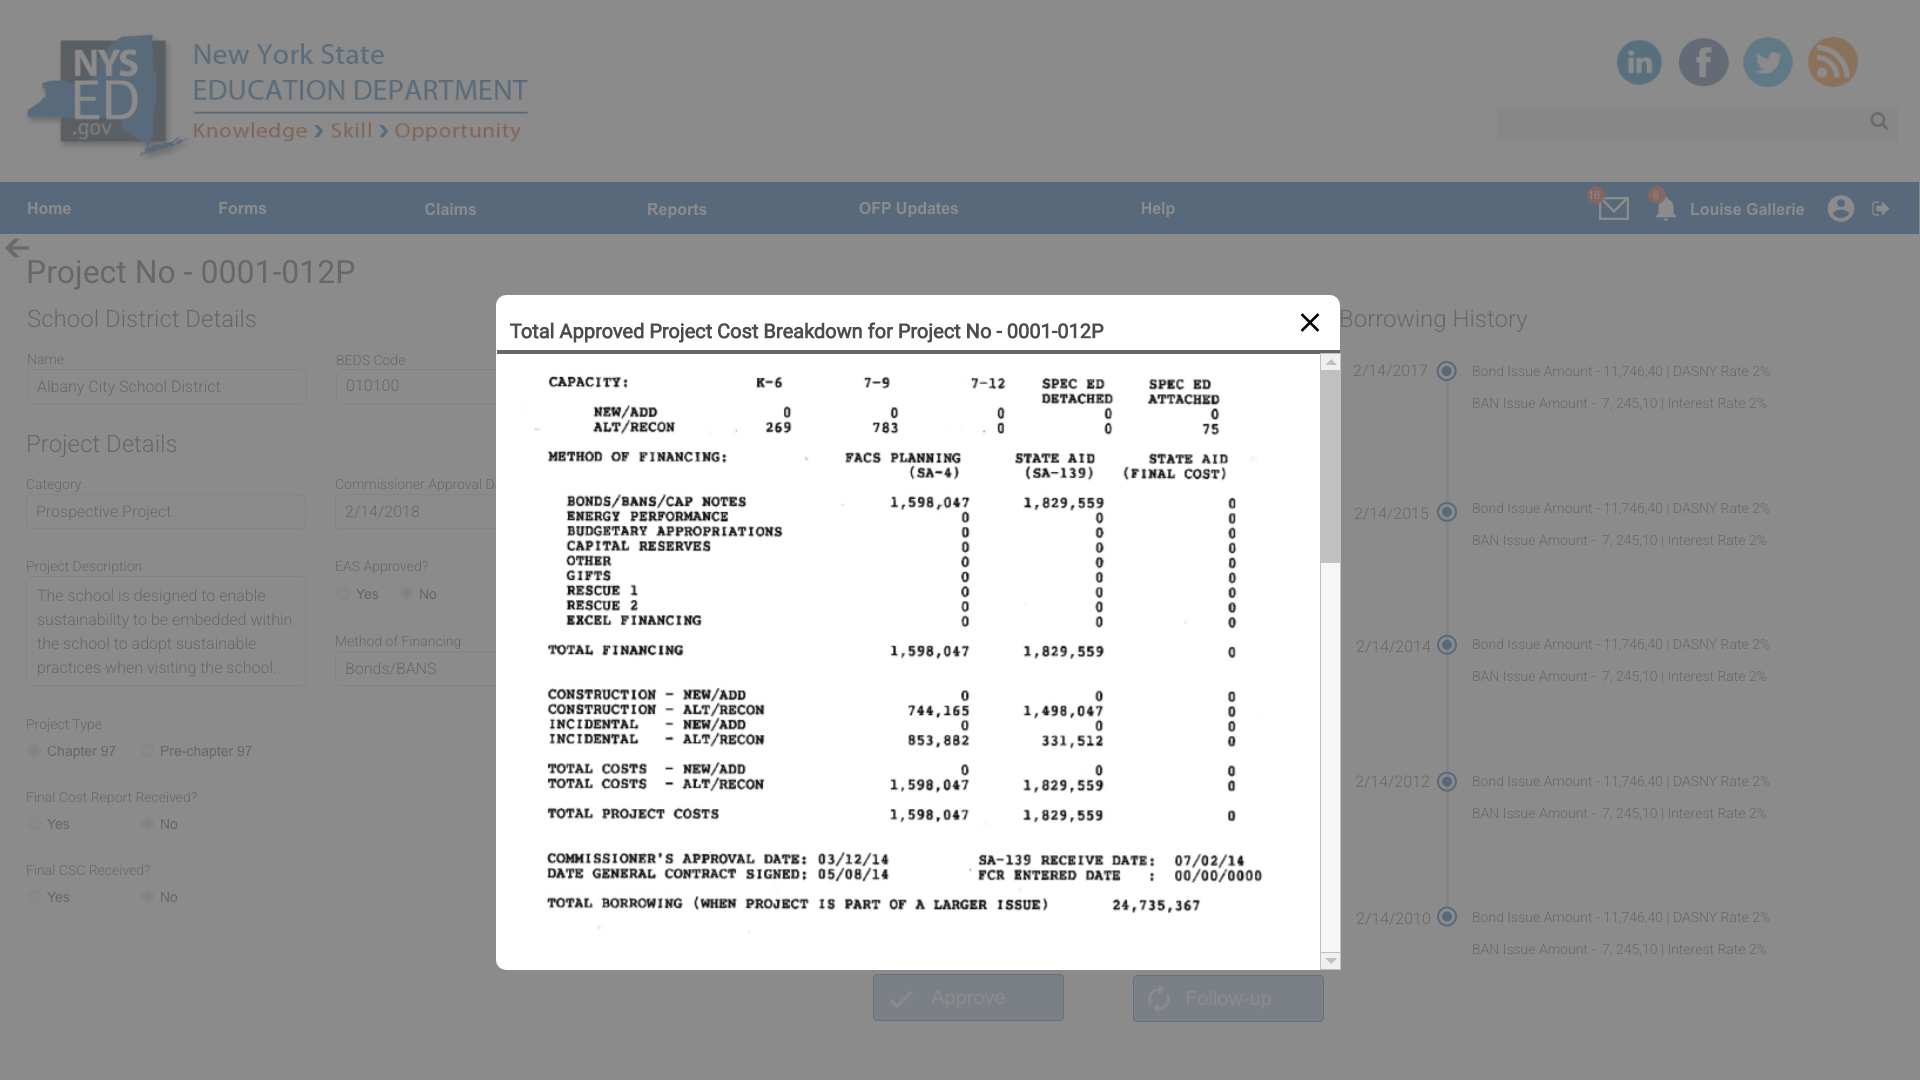Image resolution: width=1920 pixels, height=1080 pixels.
Task: Open the RSS feed icon
Action: [1832, 62]
